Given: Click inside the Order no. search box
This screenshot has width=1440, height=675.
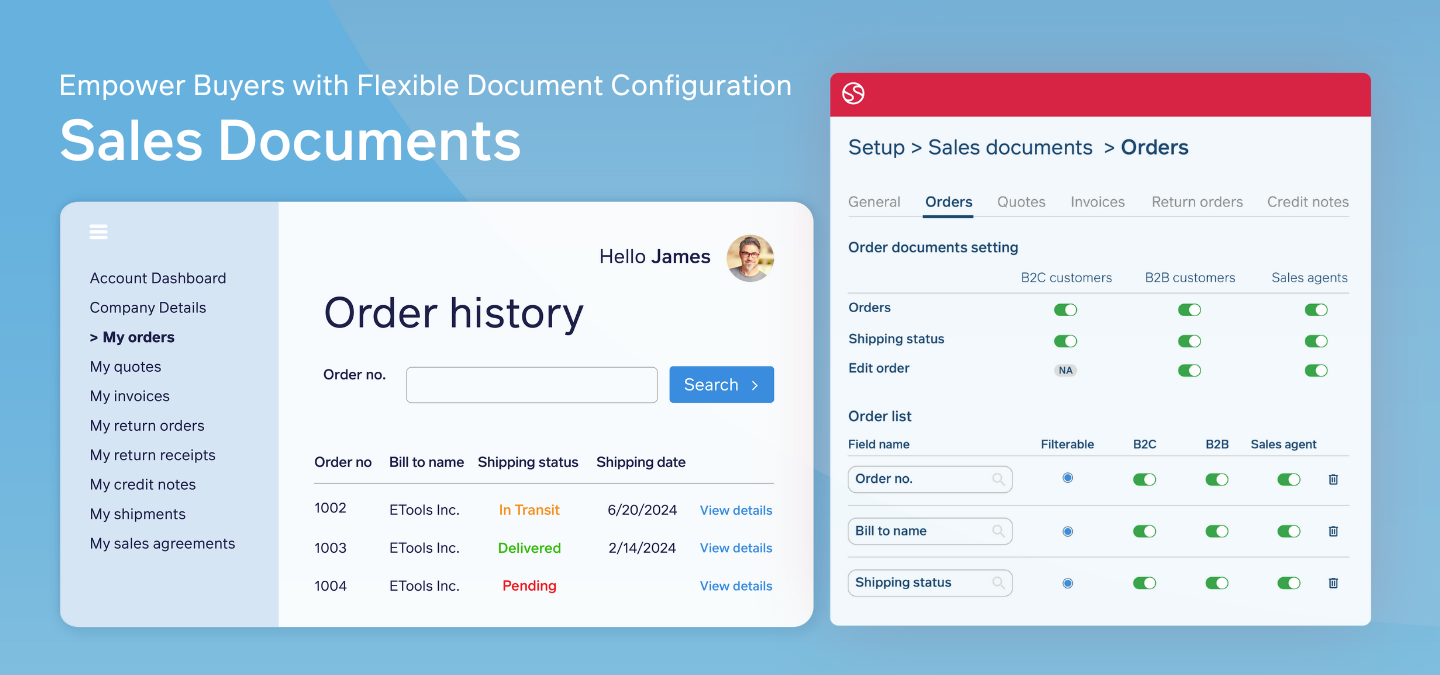Looking at the screenshot, I should (531, 384).
